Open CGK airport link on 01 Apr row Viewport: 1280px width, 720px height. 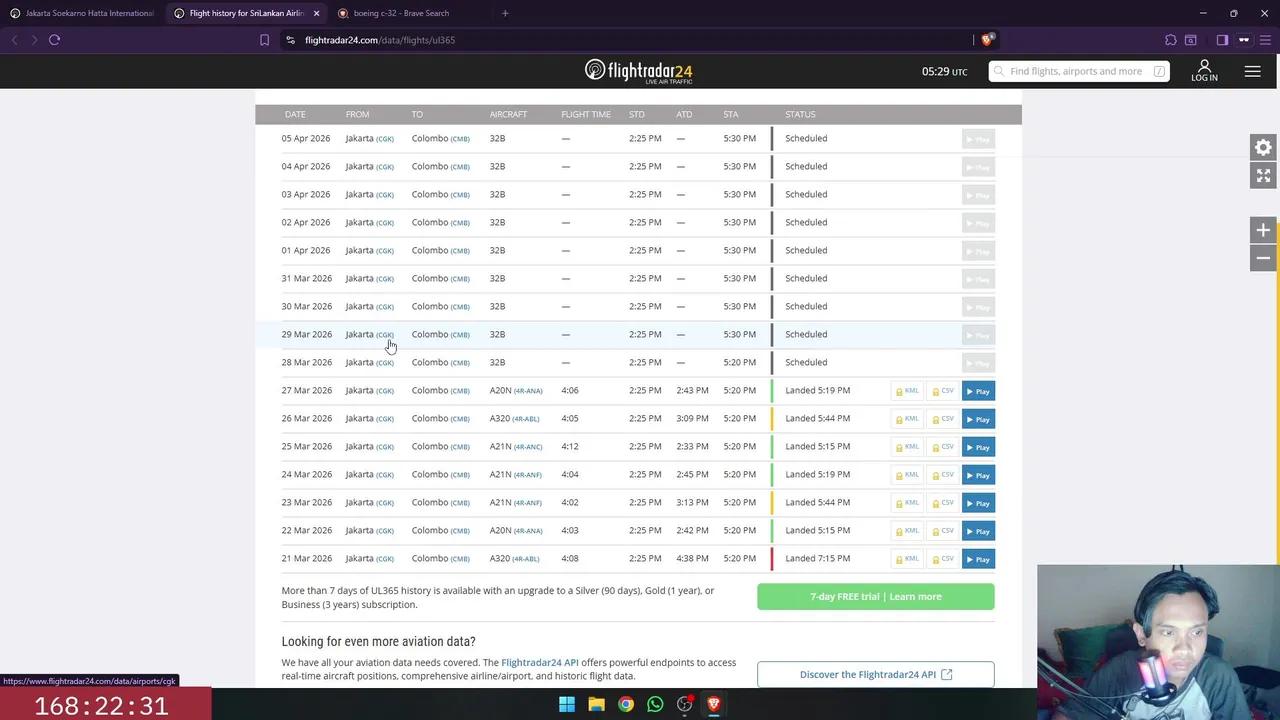385,251
